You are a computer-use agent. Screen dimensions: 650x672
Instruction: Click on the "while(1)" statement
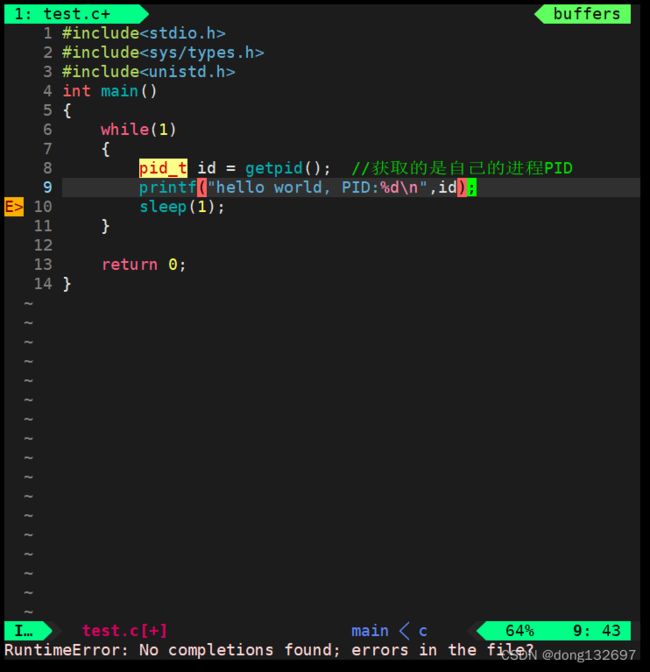click(x=138, y=129)
